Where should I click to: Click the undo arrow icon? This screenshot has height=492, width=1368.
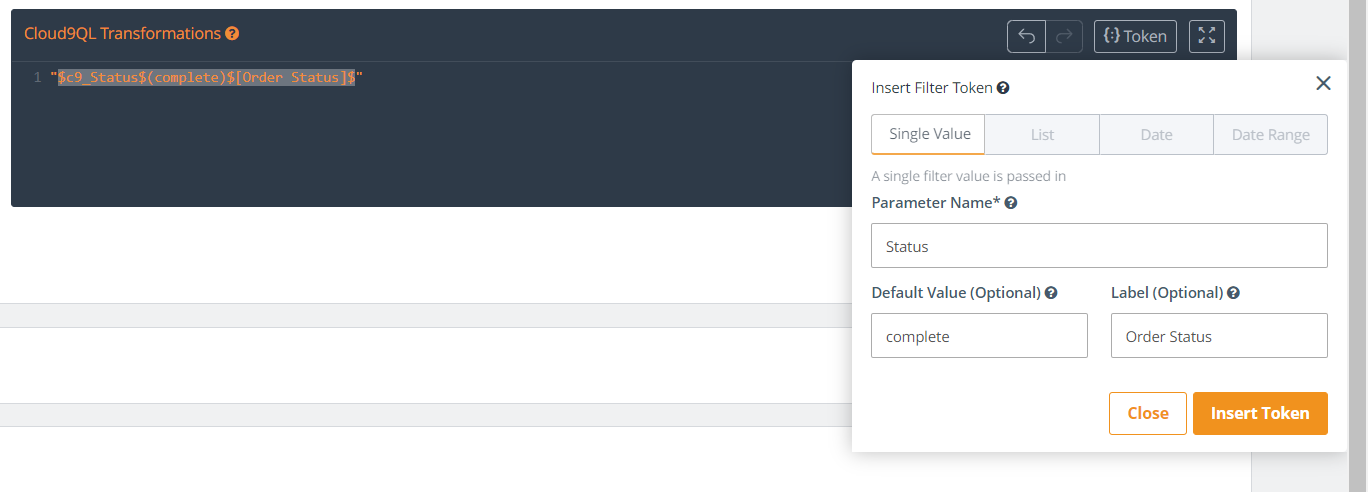1026,36
